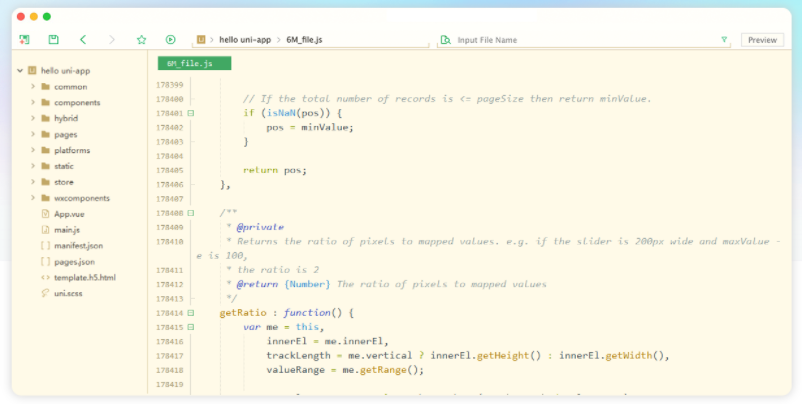Collapse the hello uni-app project tree
802x404 pixels.
click(x=20, y=71)
